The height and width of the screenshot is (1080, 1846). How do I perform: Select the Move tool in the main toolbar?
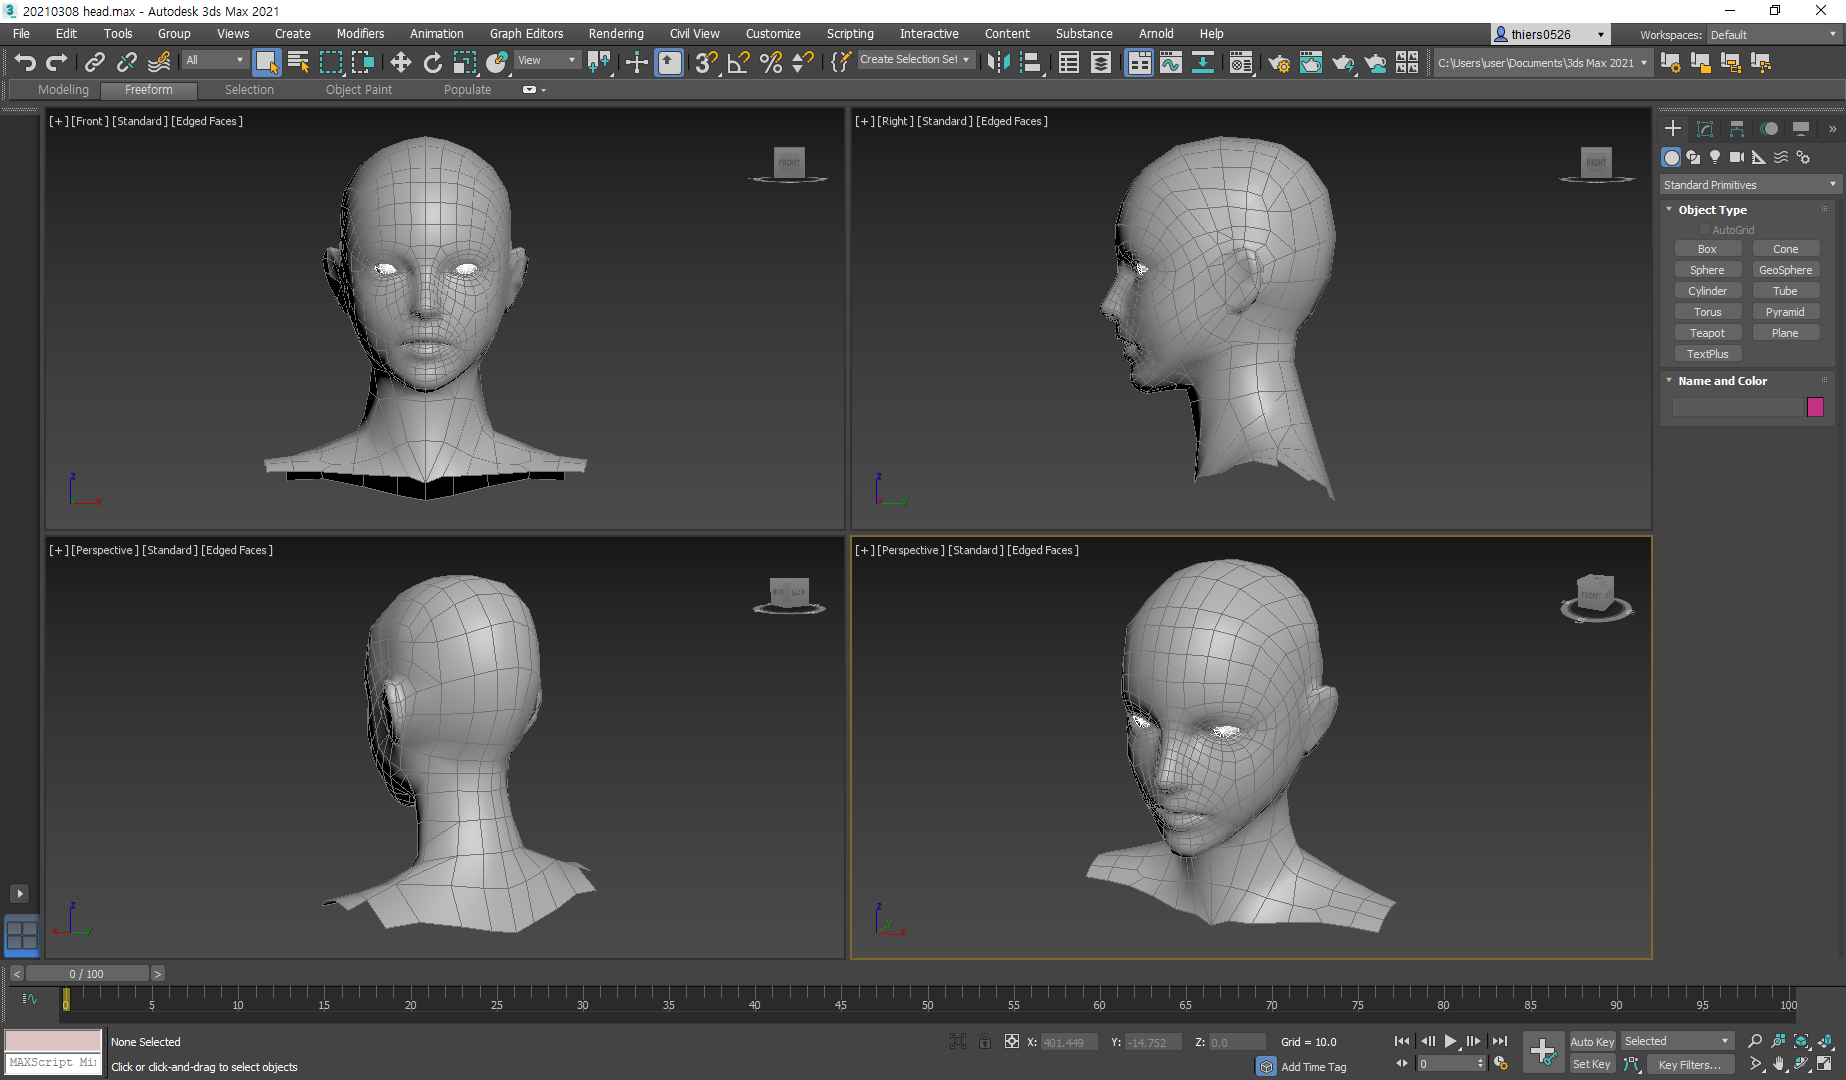click(400, 63)
